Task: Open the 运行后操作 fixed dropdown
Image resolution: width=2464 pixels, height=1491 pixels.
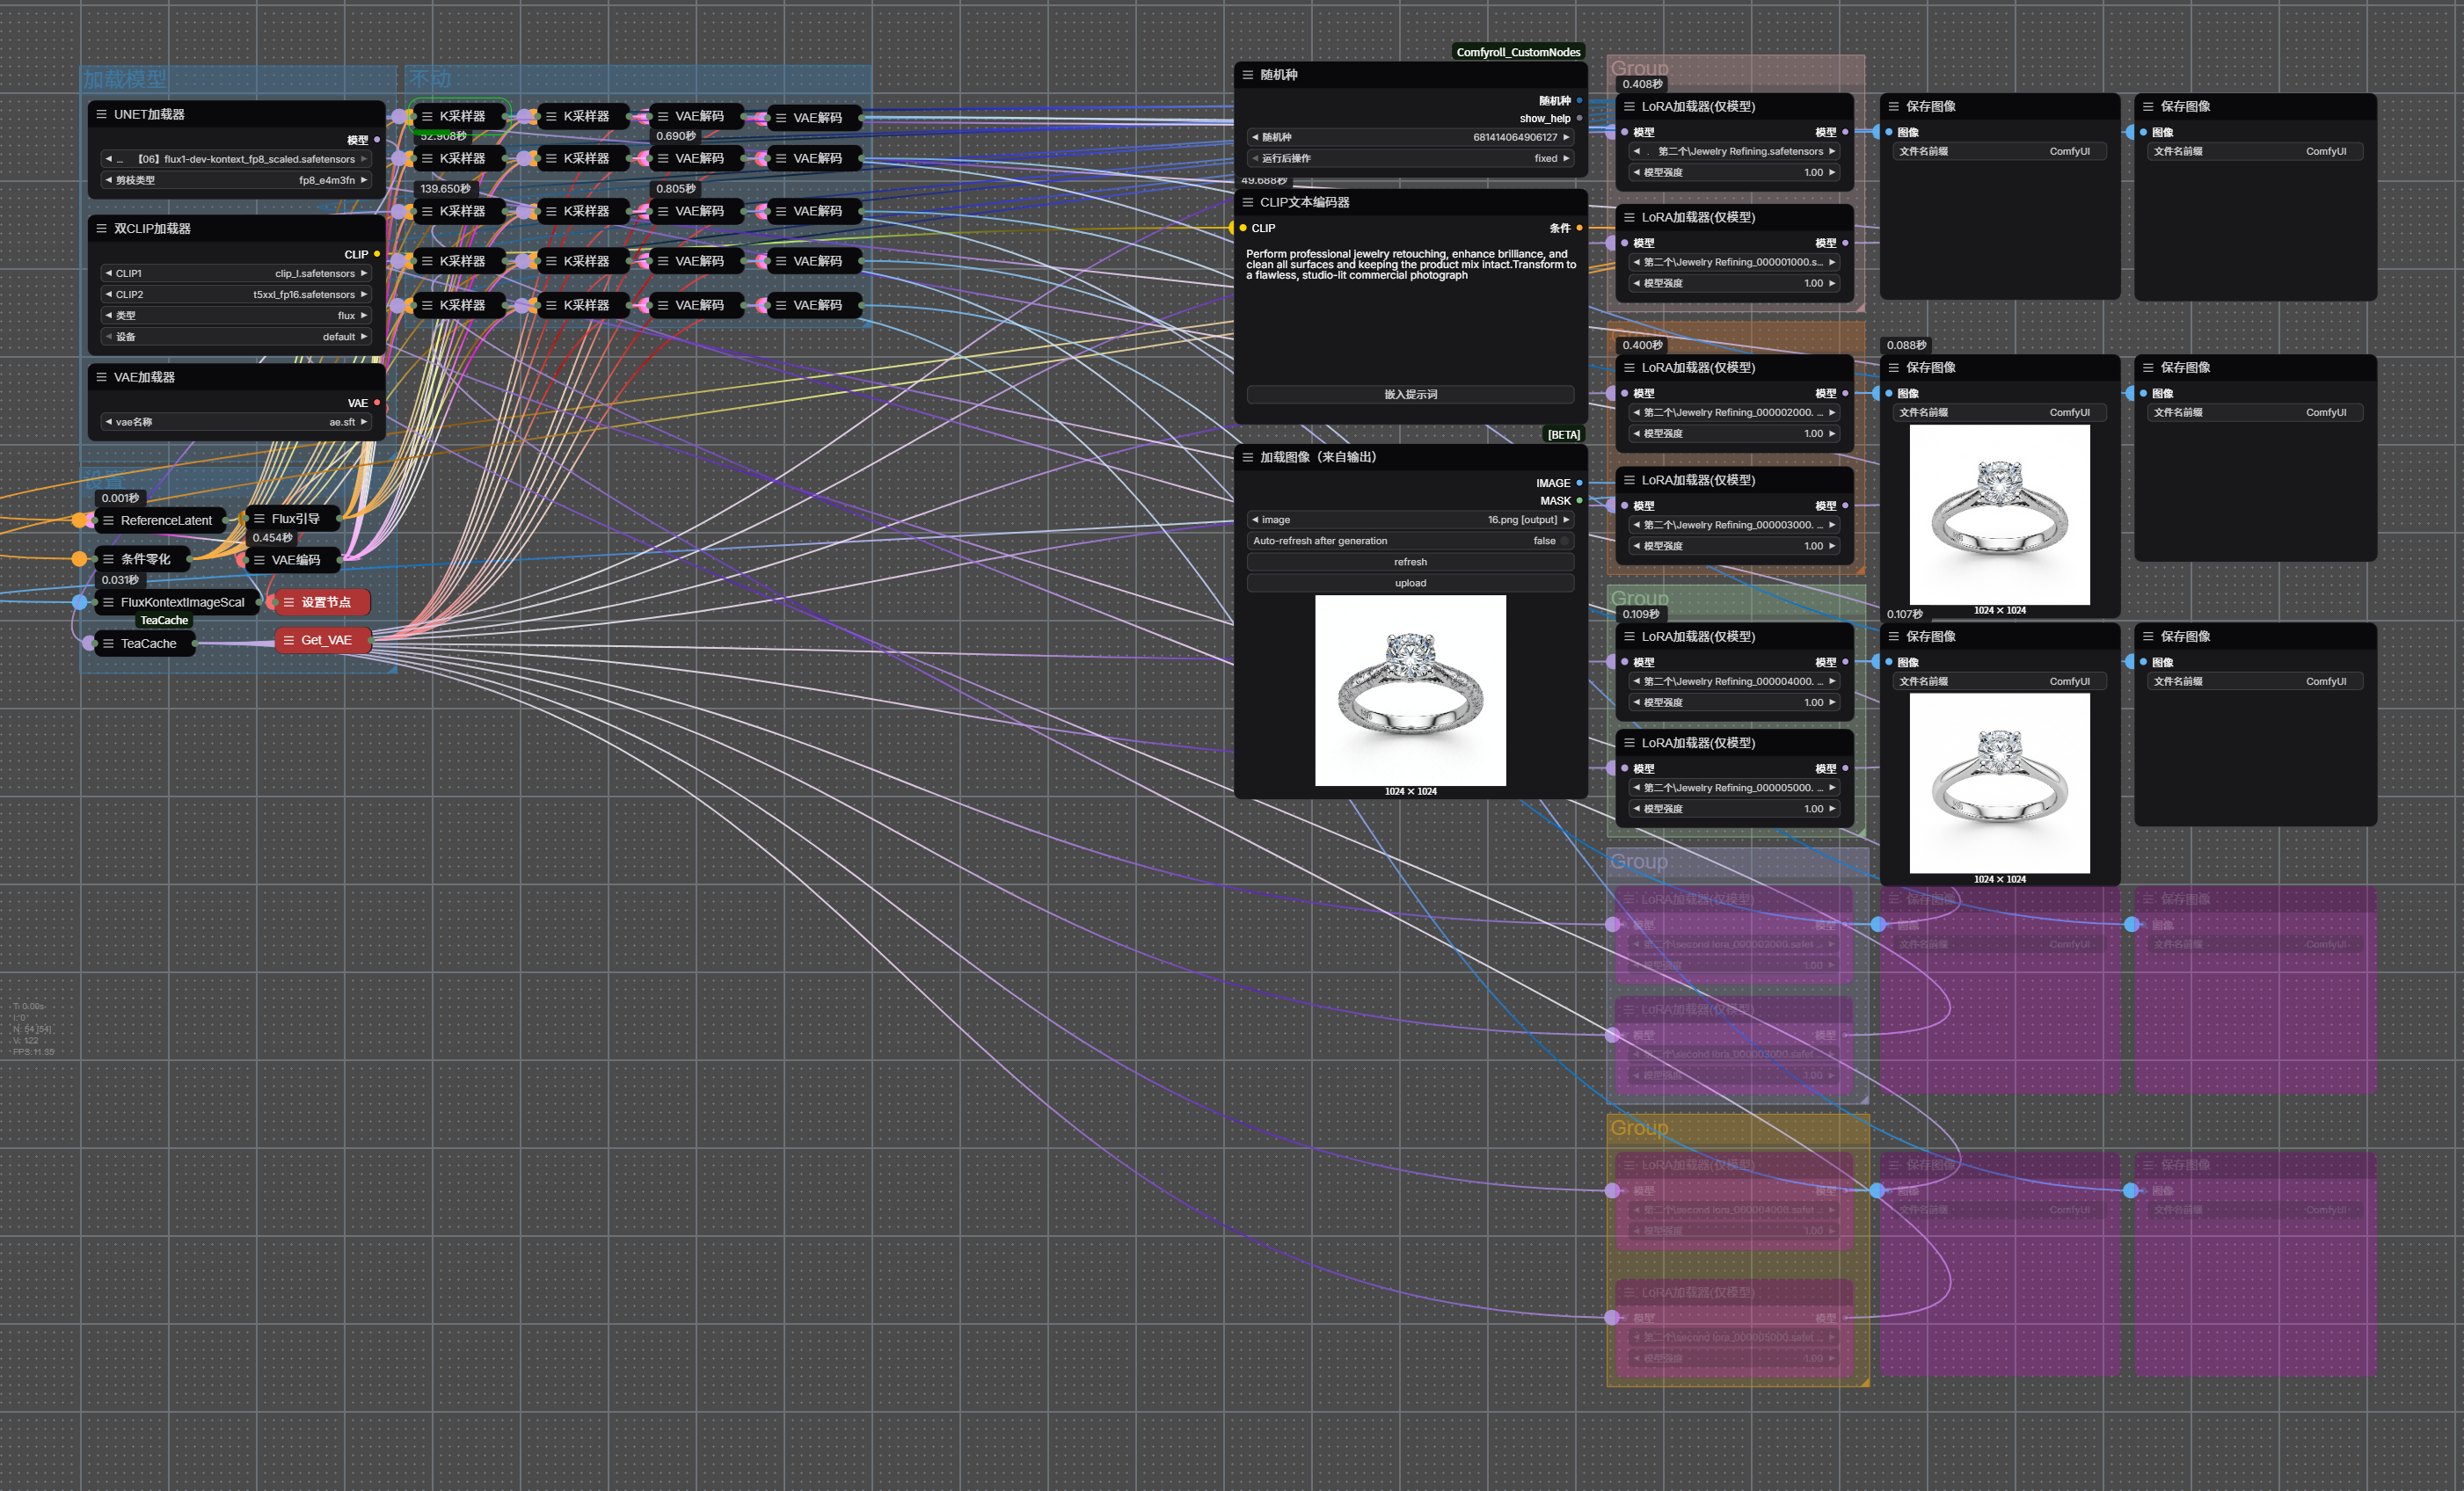Action: (x=1410, y=158)
